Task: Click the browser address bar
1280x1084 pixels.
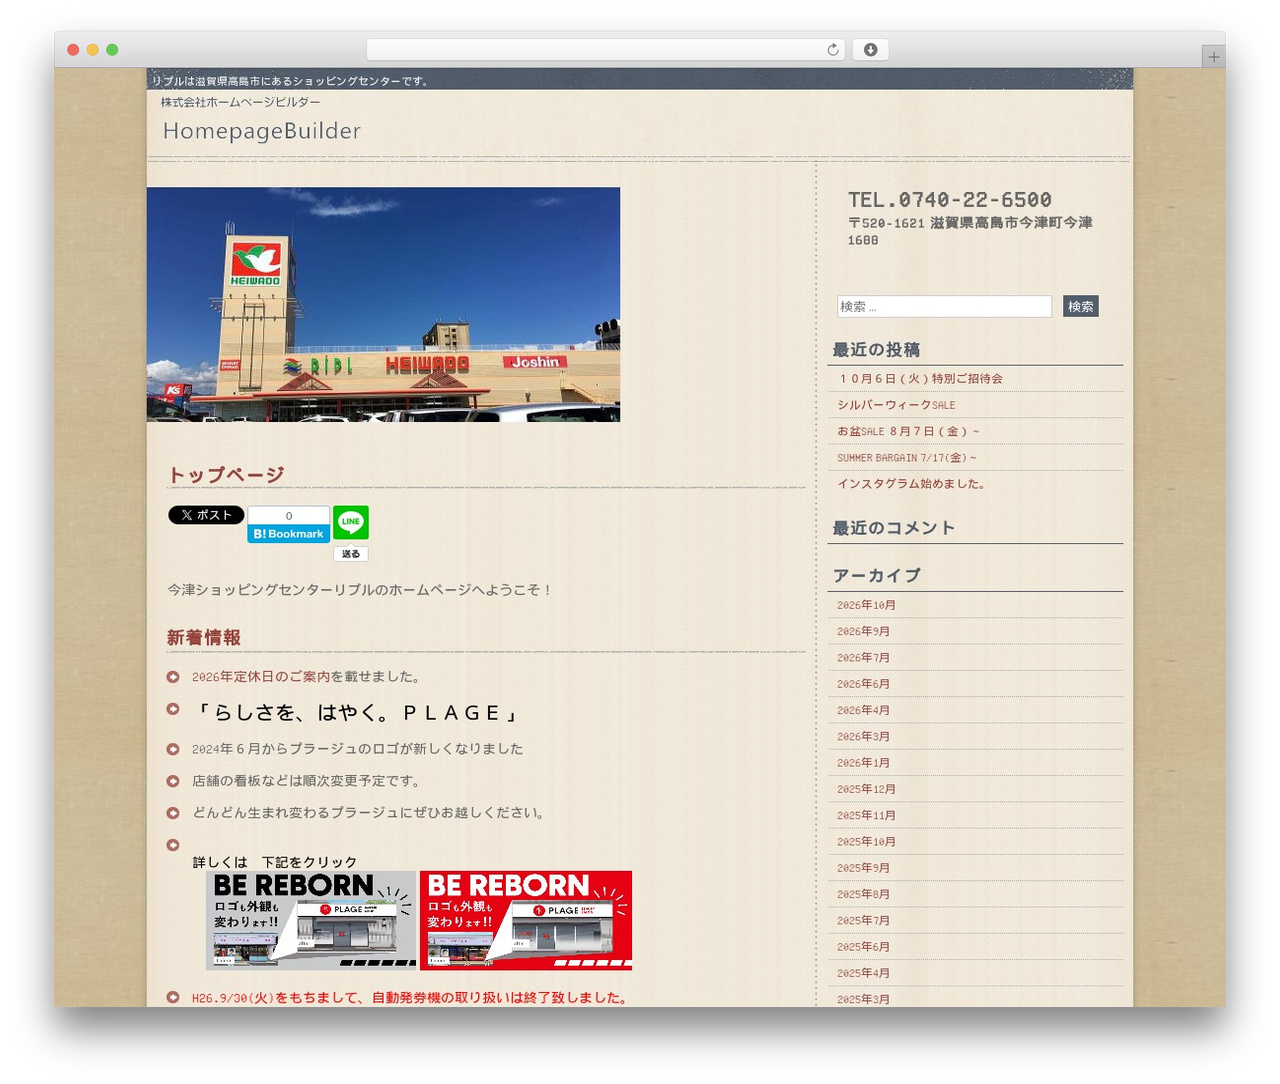Action: (606, 50)
